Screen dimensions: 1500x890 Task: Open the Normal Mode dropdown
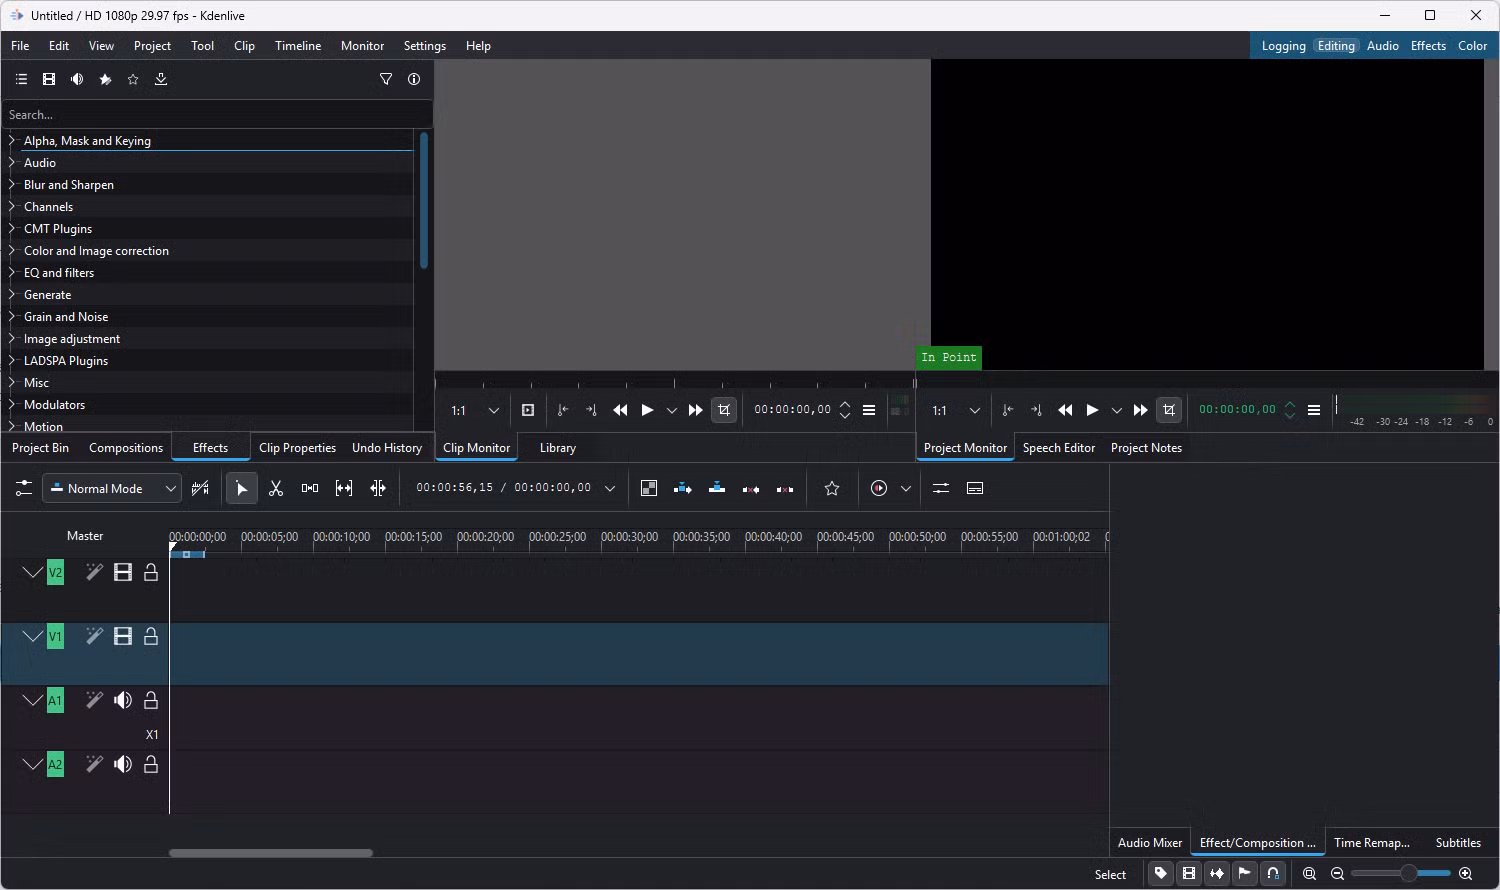pyautogui.click(x=112, y=488)
